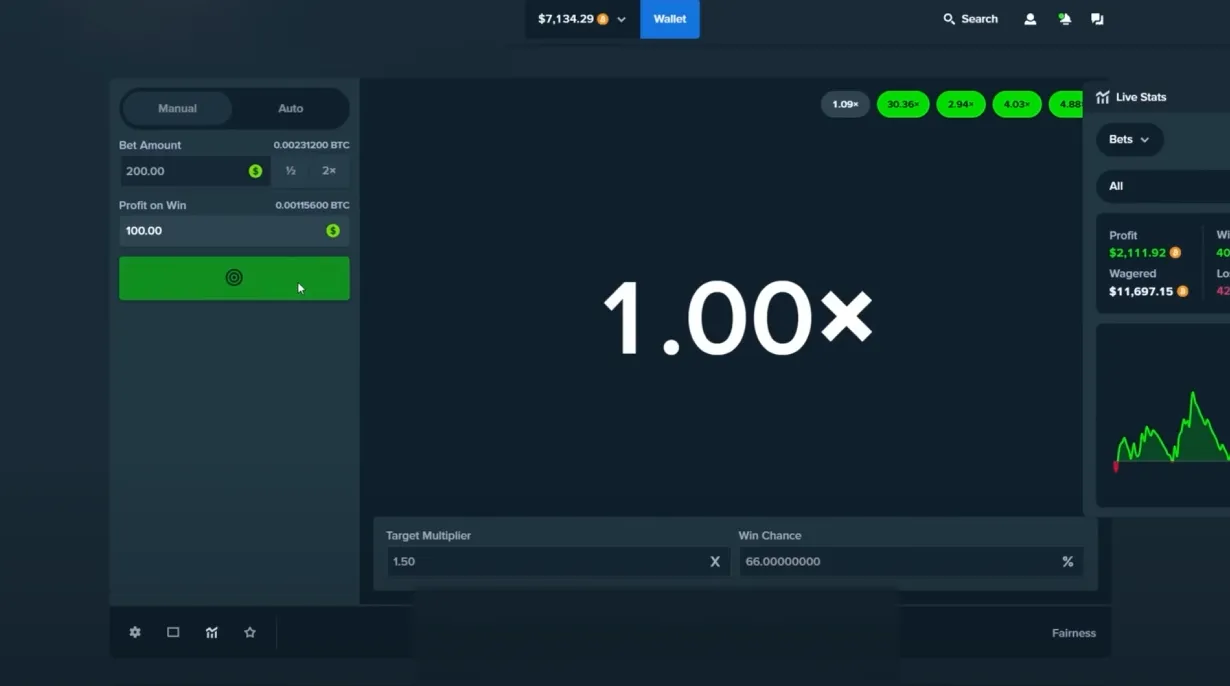Favorite the game with the star icon
This screenshot has width=1230, height=686.
point(250,633)
